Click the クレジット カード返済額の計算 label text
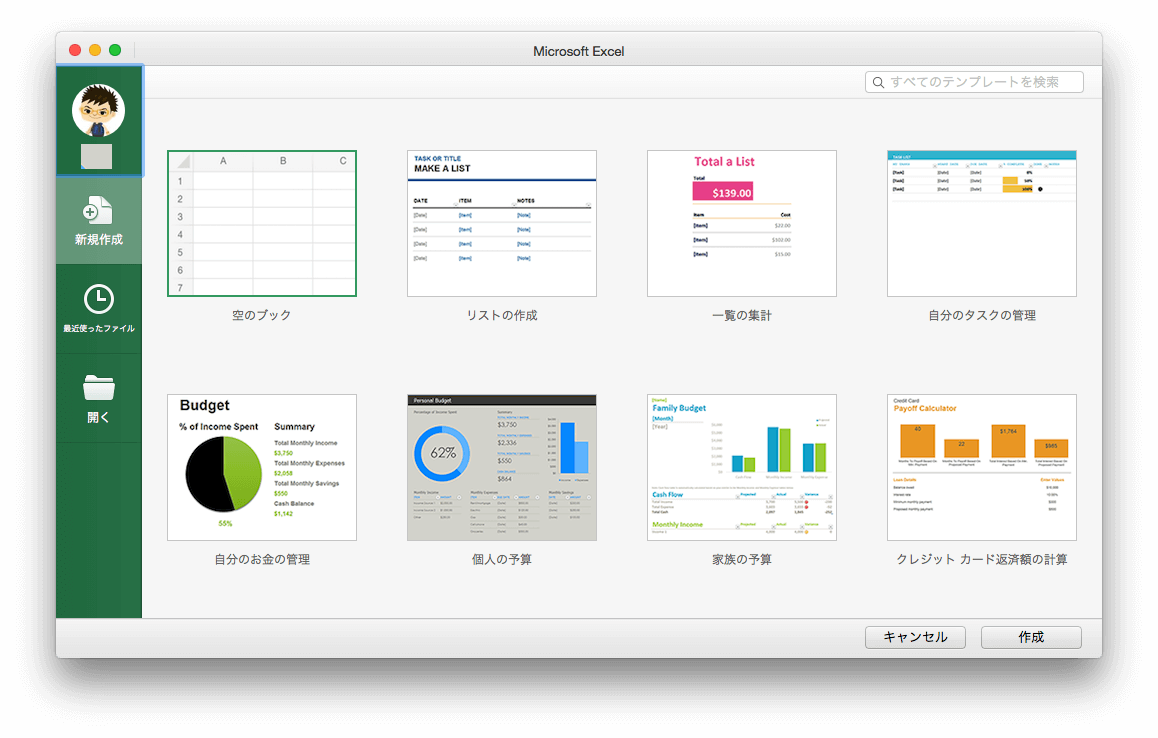 981,559
